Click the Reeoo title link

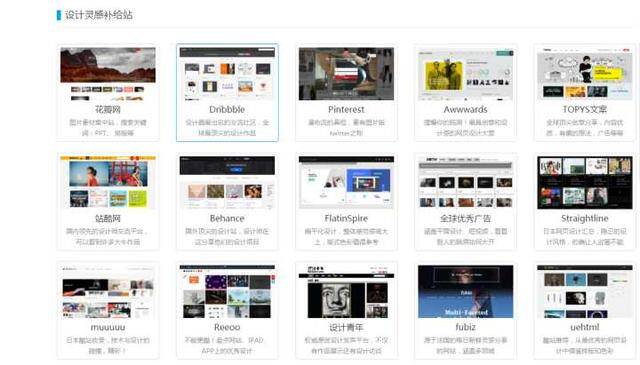[x=227, y=327]
